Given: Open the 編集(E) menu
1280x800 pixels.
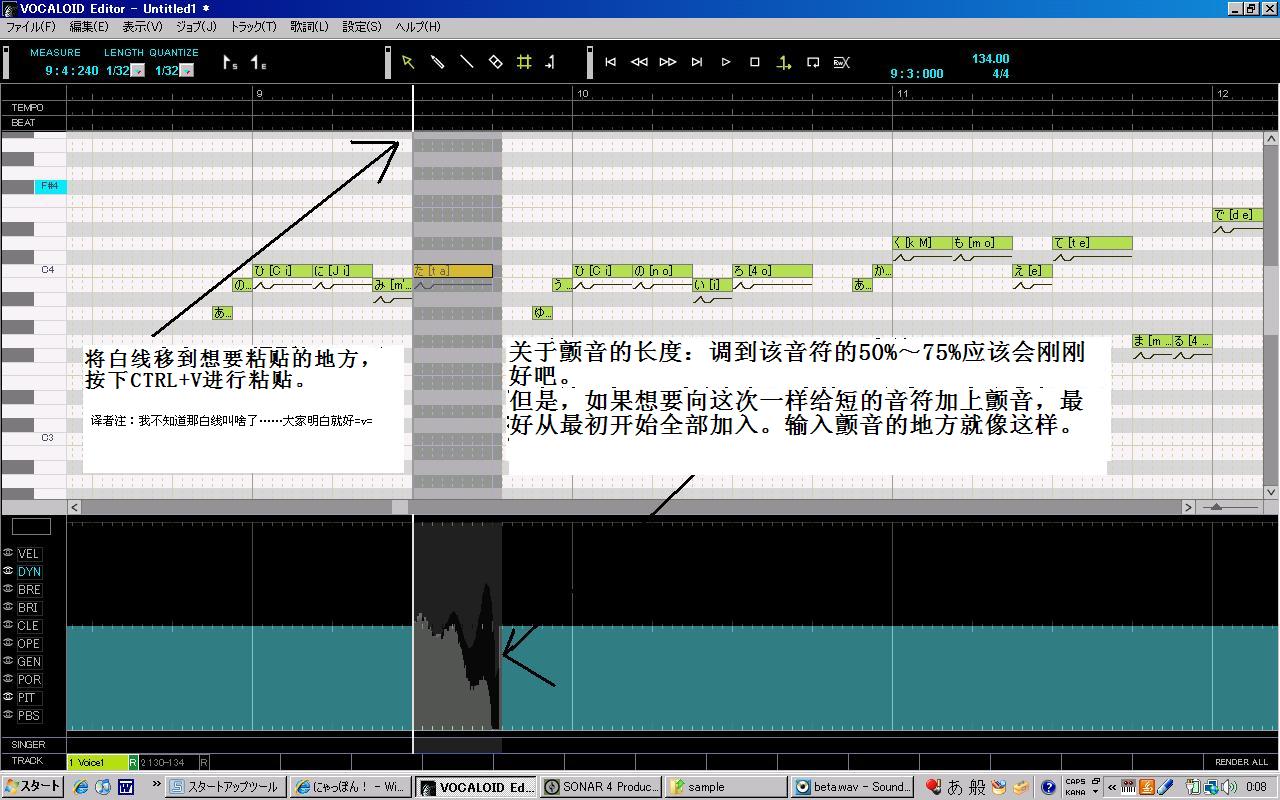Looking at the screenshot, I should 89,27.
